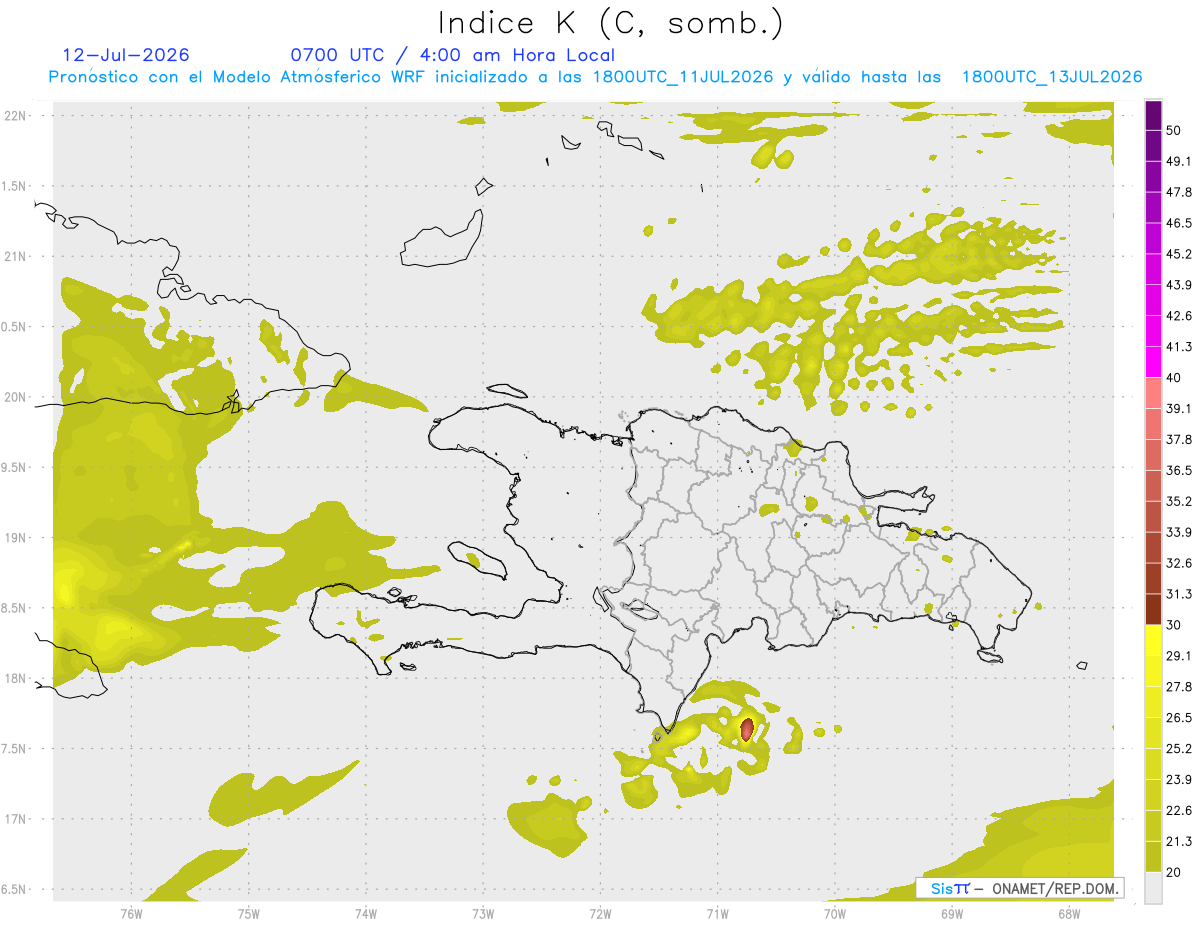Screen dimensions: 1200x927
Task: Click the "69W" longitude label
Action: (x=951, y=913)
